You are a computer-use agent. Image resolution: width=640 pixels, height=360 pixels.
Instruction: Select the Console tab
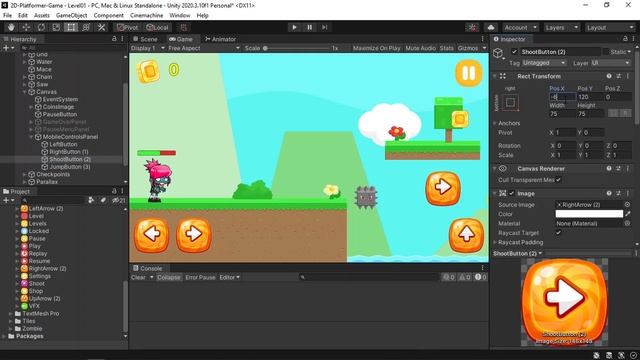pos(147,268)
